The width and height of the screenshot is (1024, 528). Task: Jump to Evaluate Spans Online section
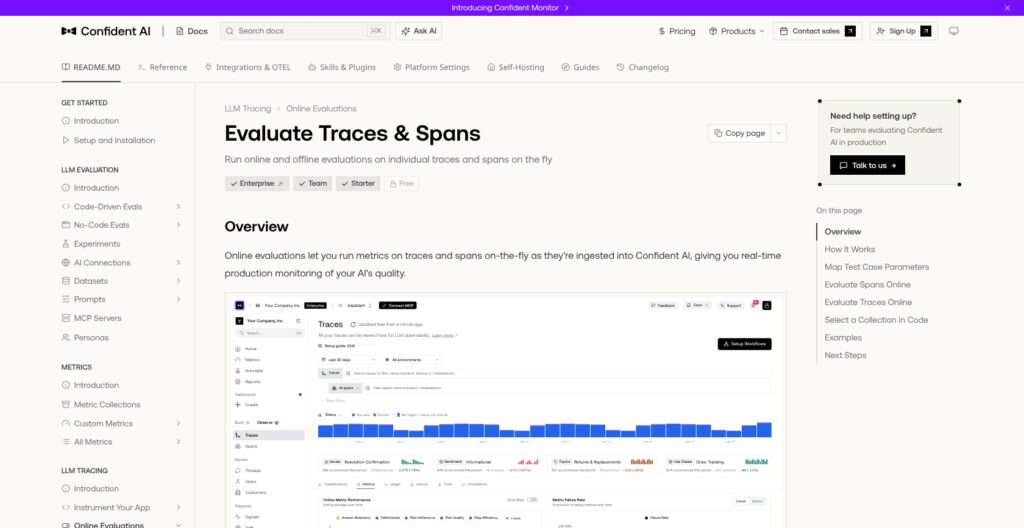point(867,285)
